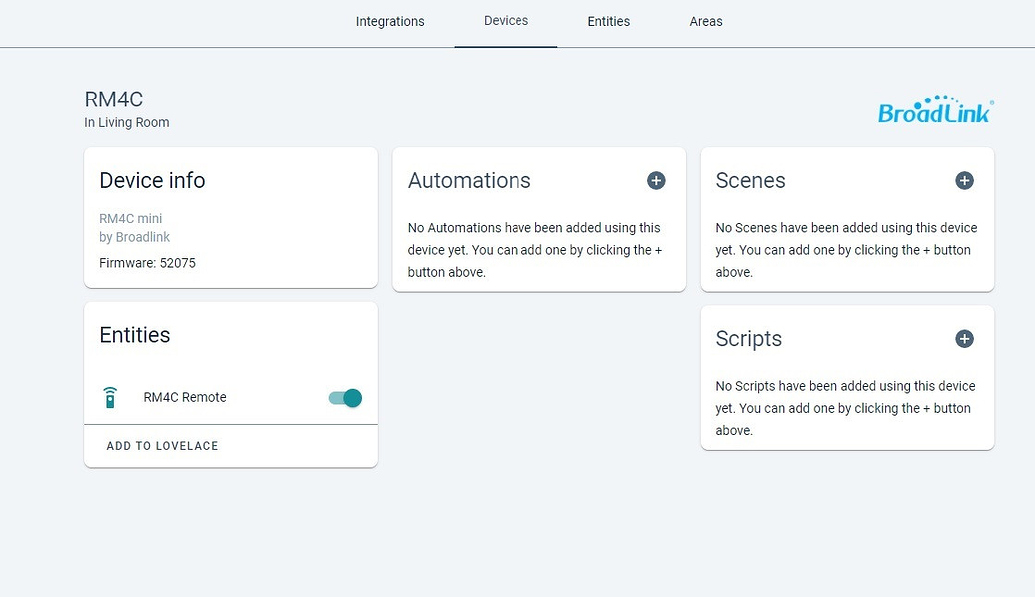
Task: Click the Device info card heading
Action: coord(152,181)
